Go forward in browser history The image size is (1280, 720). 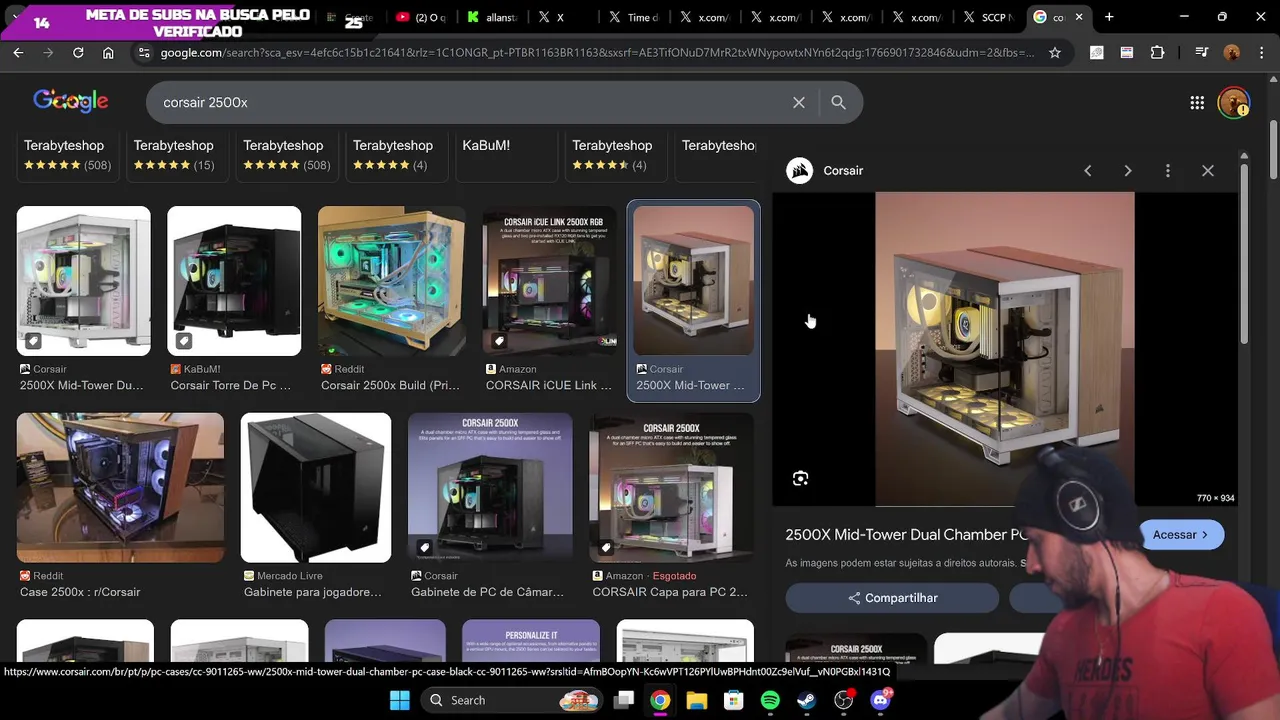click(x=48, y=52)
